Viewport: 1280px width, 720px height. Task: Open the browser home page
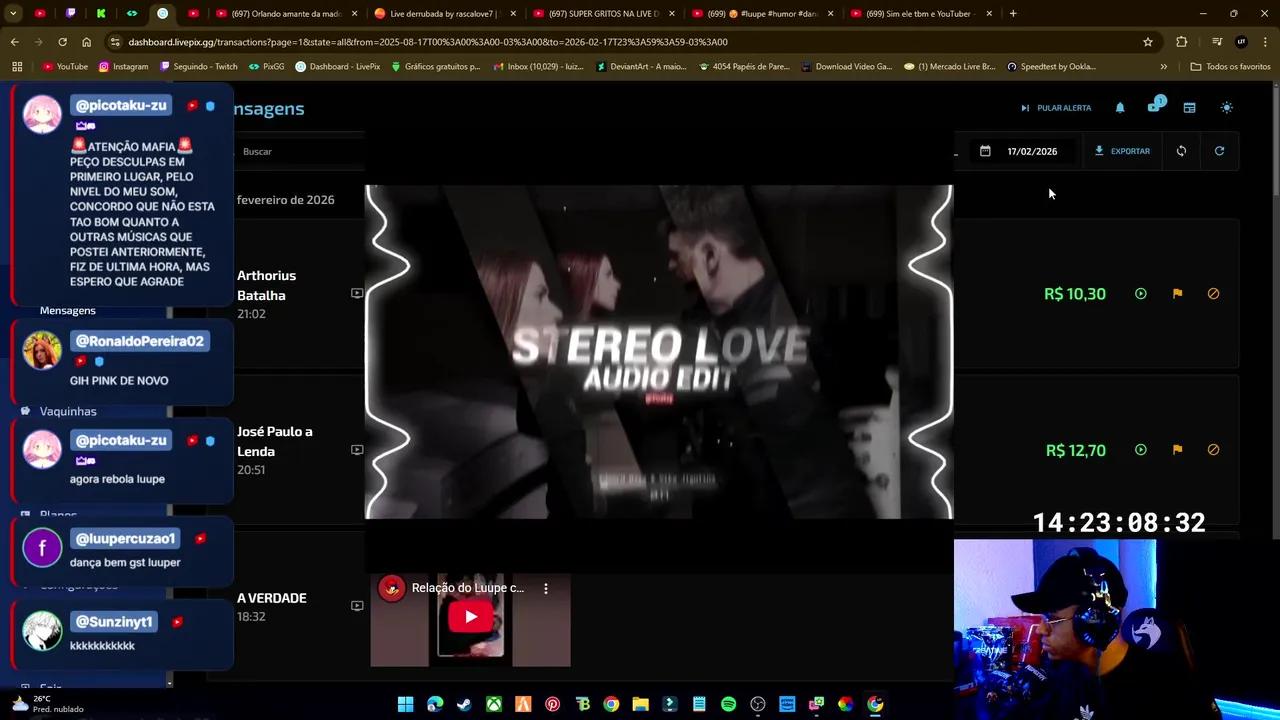86,42
